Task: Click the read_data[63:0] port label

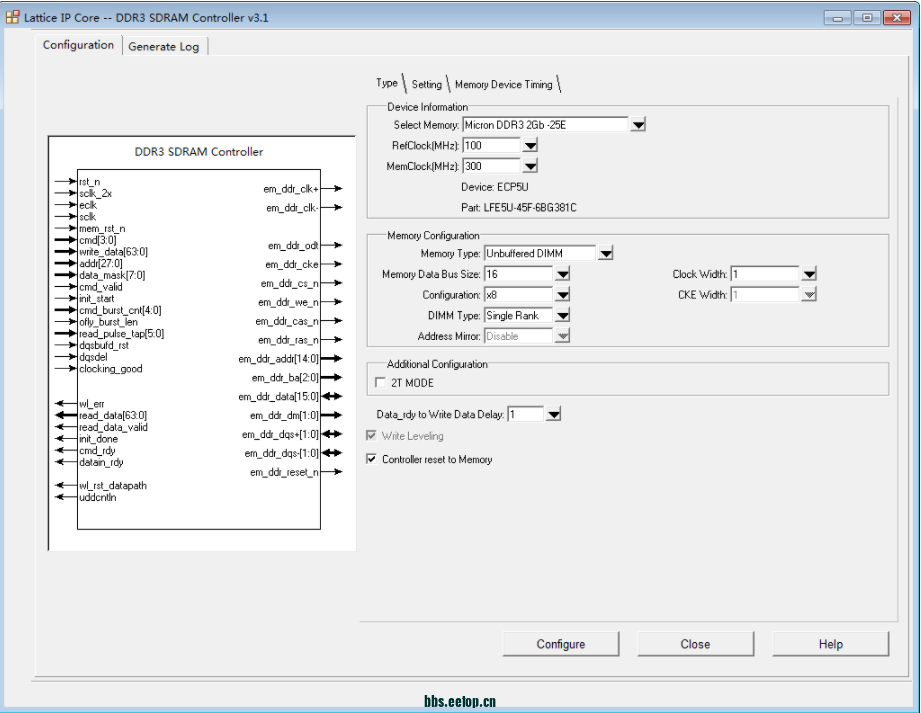Action: point(113,415)
